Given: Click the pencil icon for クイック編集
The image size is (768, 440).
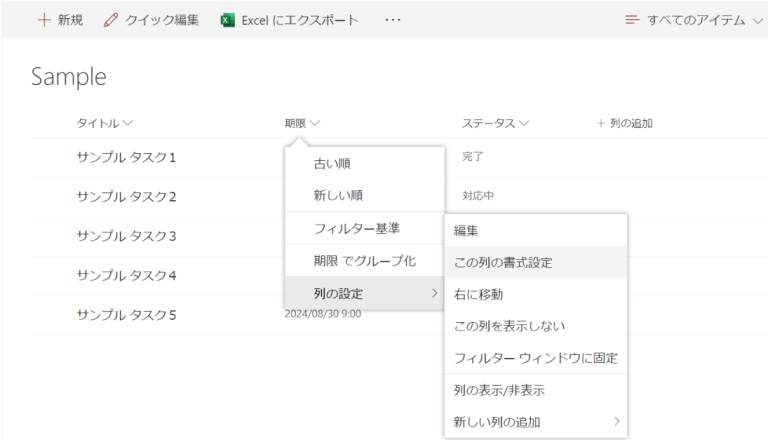Looking at the screenshot, I should pos(111,20).
